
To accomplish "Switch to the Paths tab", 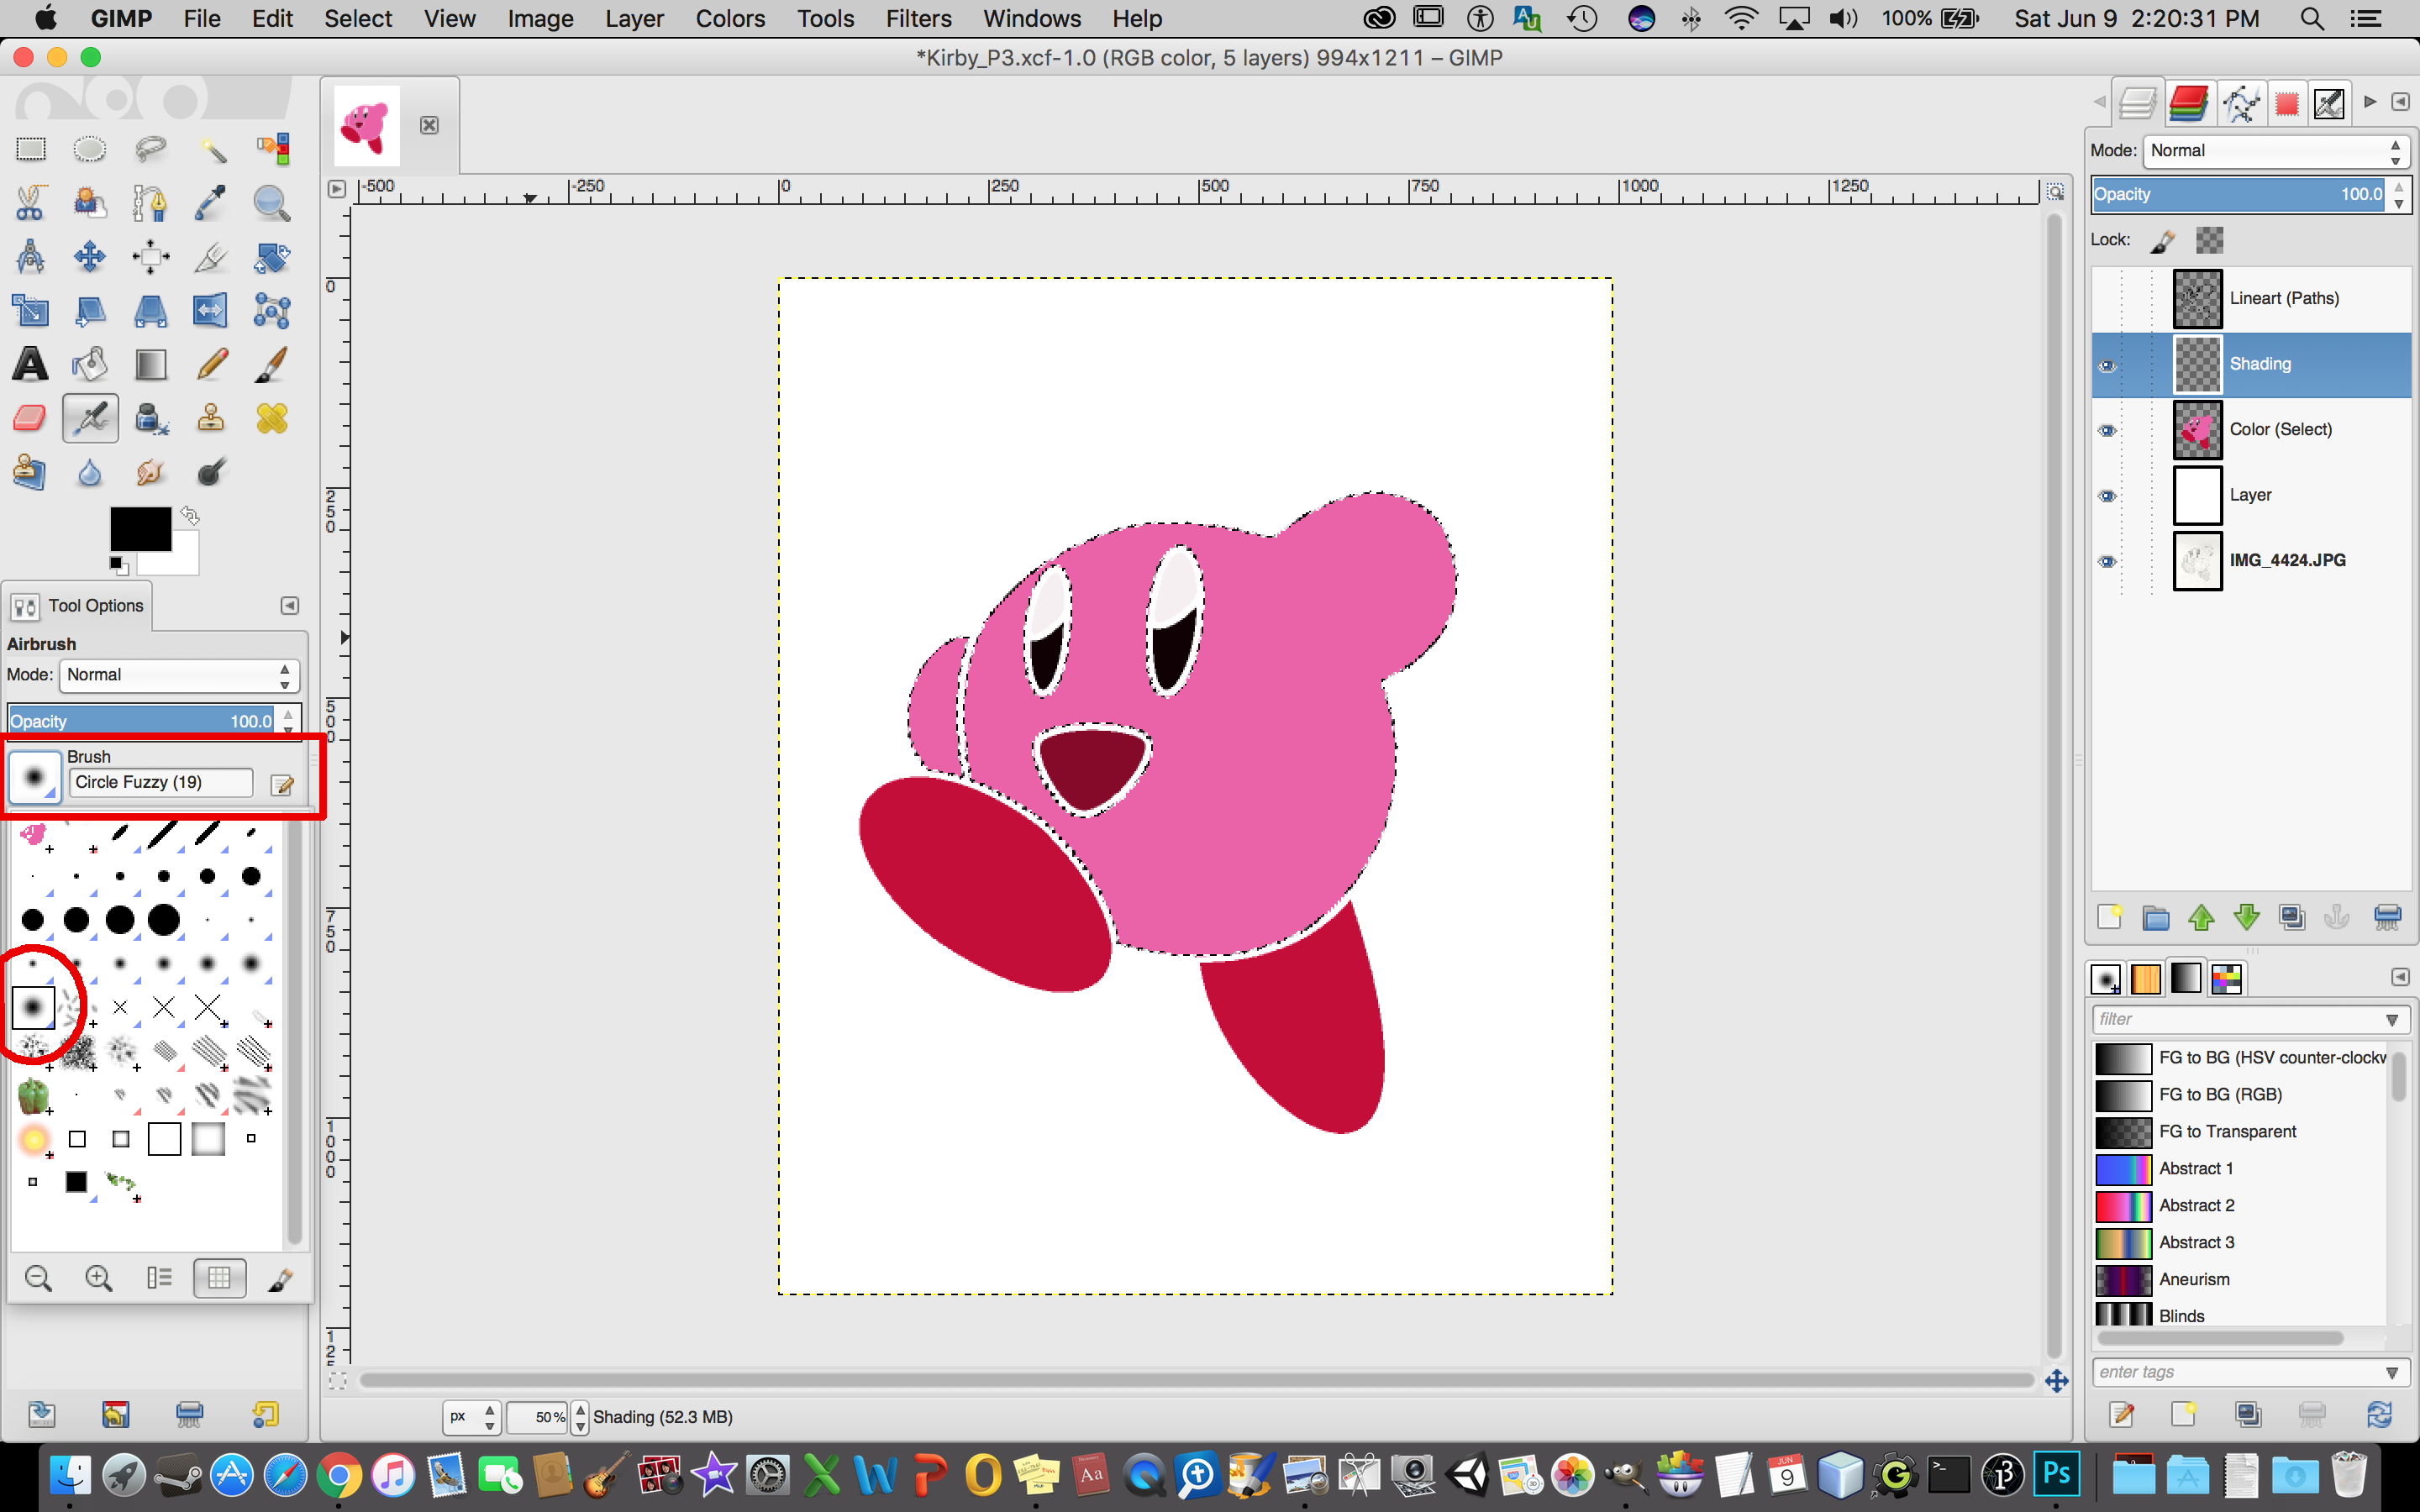I will 2240,102.
